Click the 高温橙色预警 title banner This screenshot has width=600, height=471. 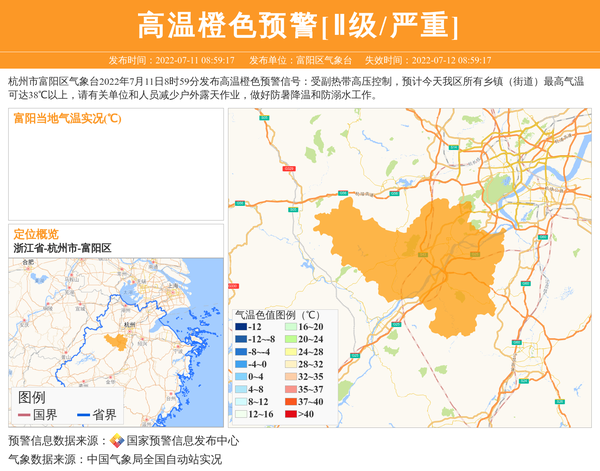[298, 25]
